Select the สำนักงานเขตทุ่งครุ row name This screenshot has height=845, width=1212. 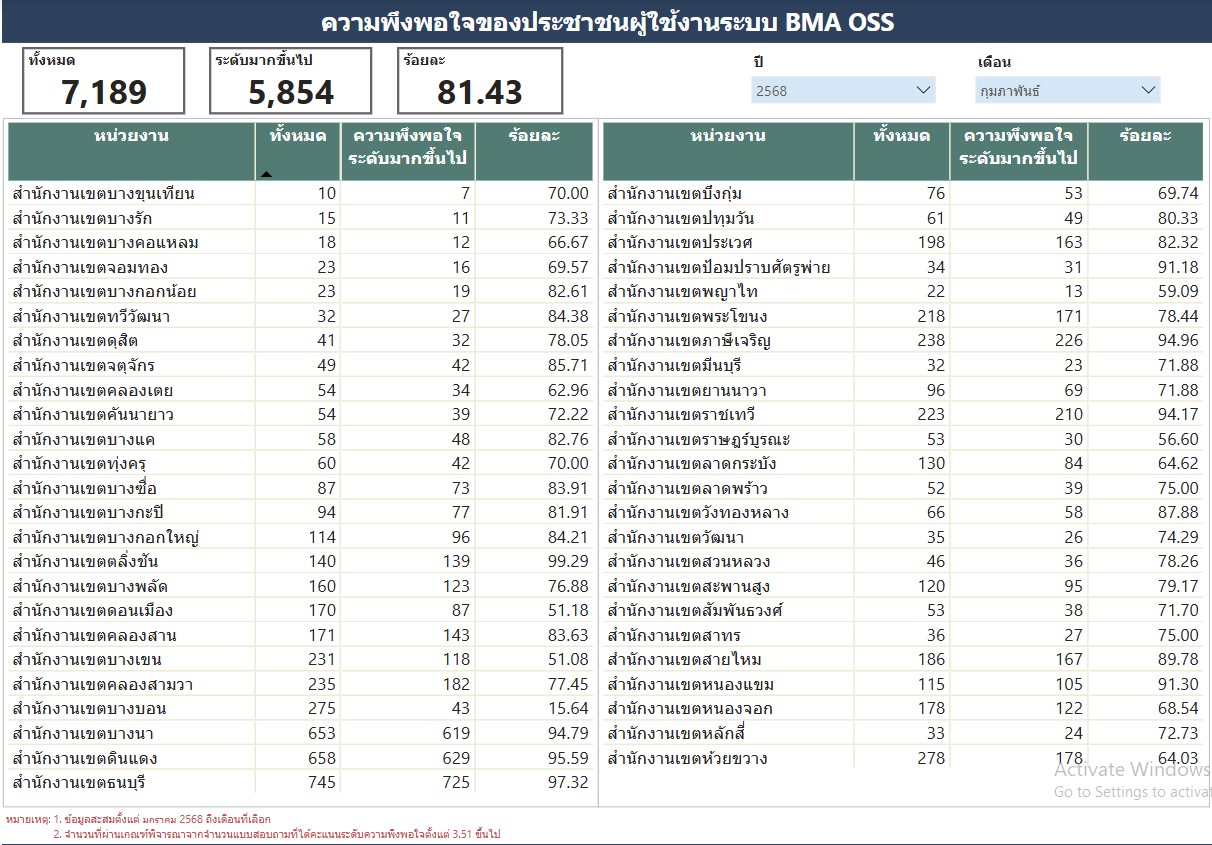pyautogui.click(x=81, y=463)
